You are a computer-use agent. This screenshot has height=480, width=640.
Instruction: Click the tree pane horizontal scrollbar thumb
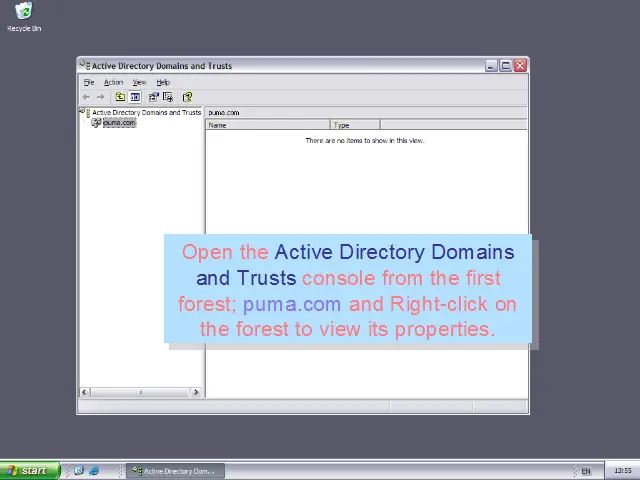click(x=140, y=392)
